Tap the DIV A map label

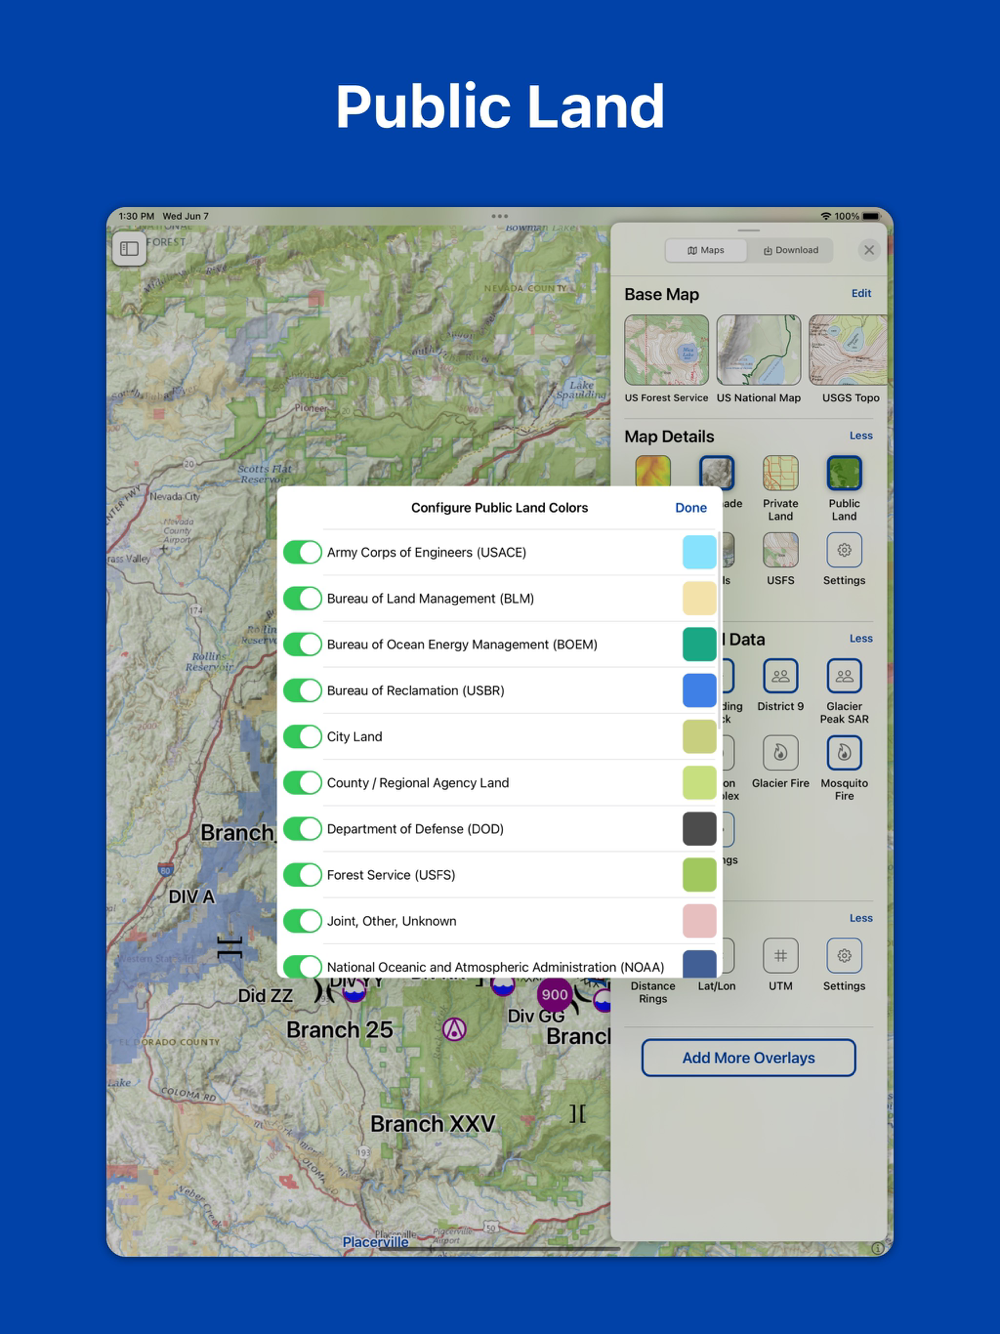[191, 897]
